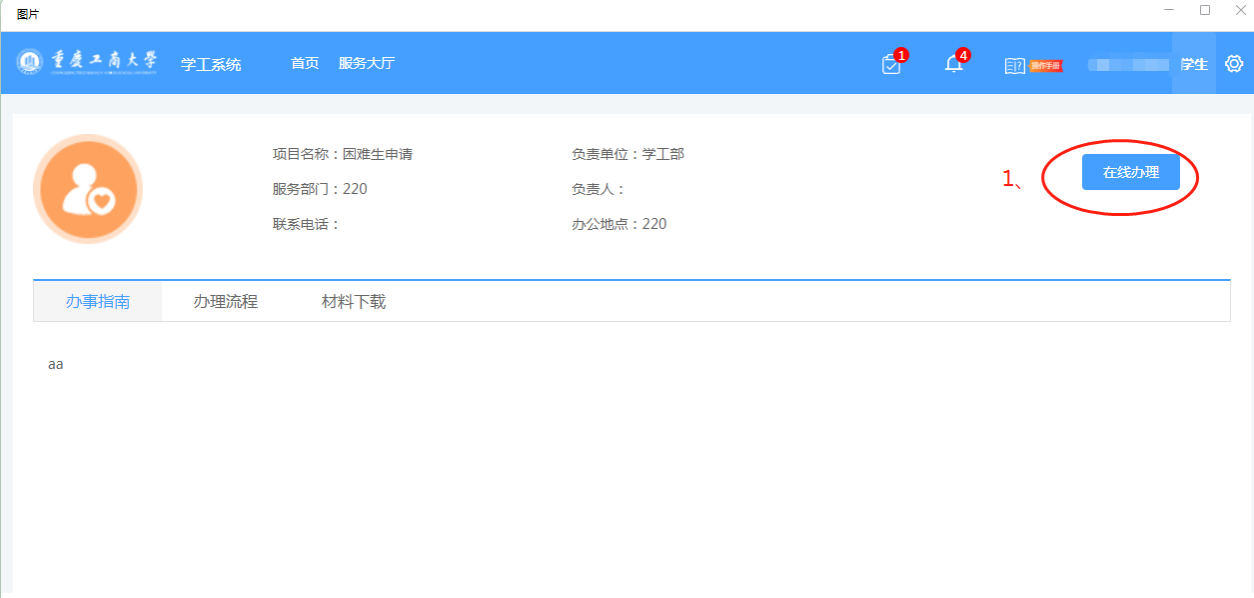Click the orange 困难生申请 project avatar icon
The height and width of the screenshot is (598, 1254).
tap(88, 189)
